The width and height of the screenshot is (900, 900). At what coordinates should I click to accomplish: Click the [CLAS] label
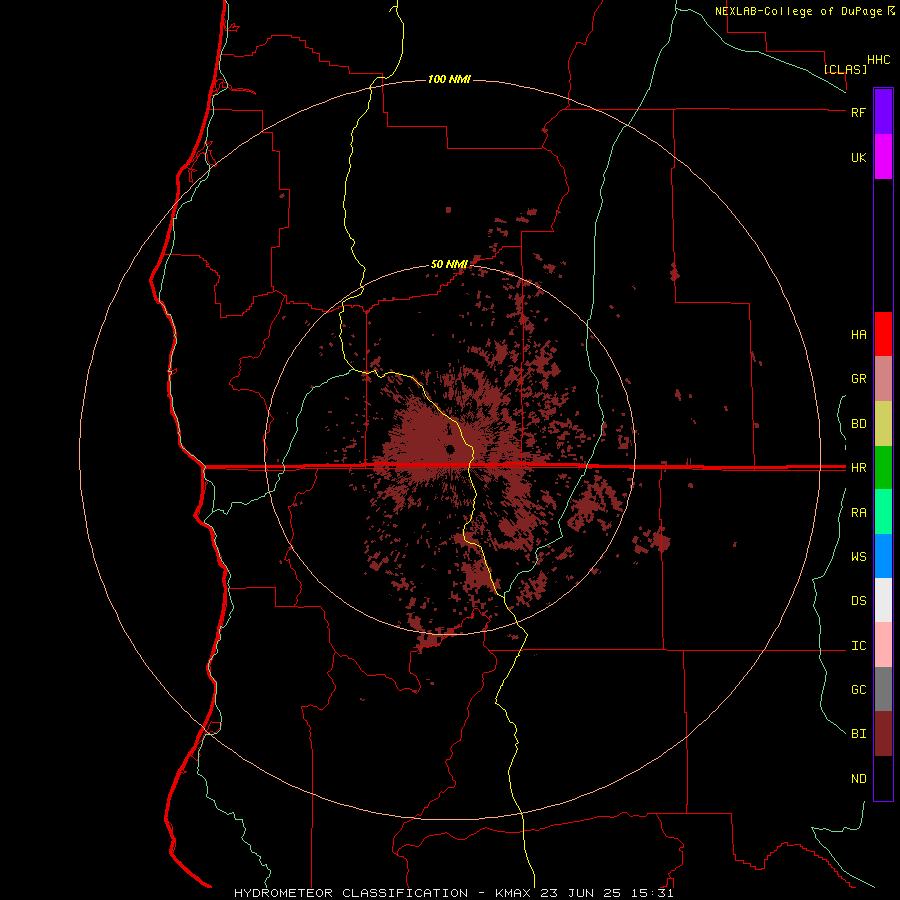(x=845, y=69)
